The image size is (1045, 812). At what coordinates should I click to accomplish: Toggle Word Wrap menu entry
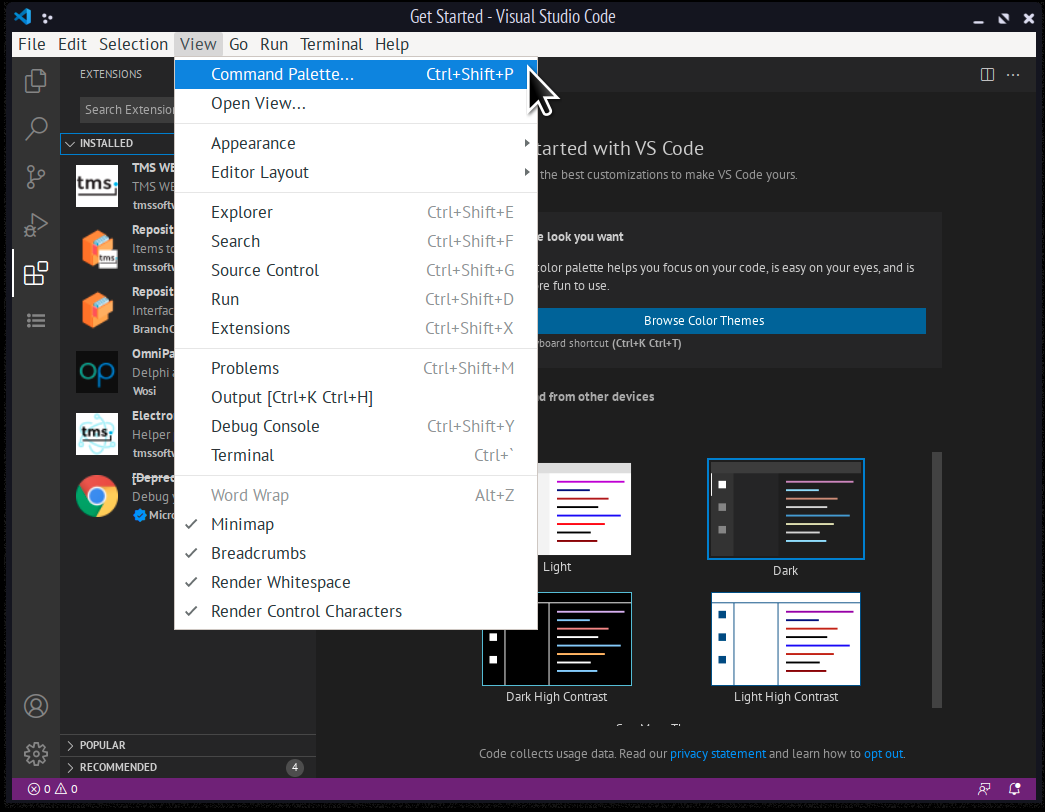click(x=356, y=495)
